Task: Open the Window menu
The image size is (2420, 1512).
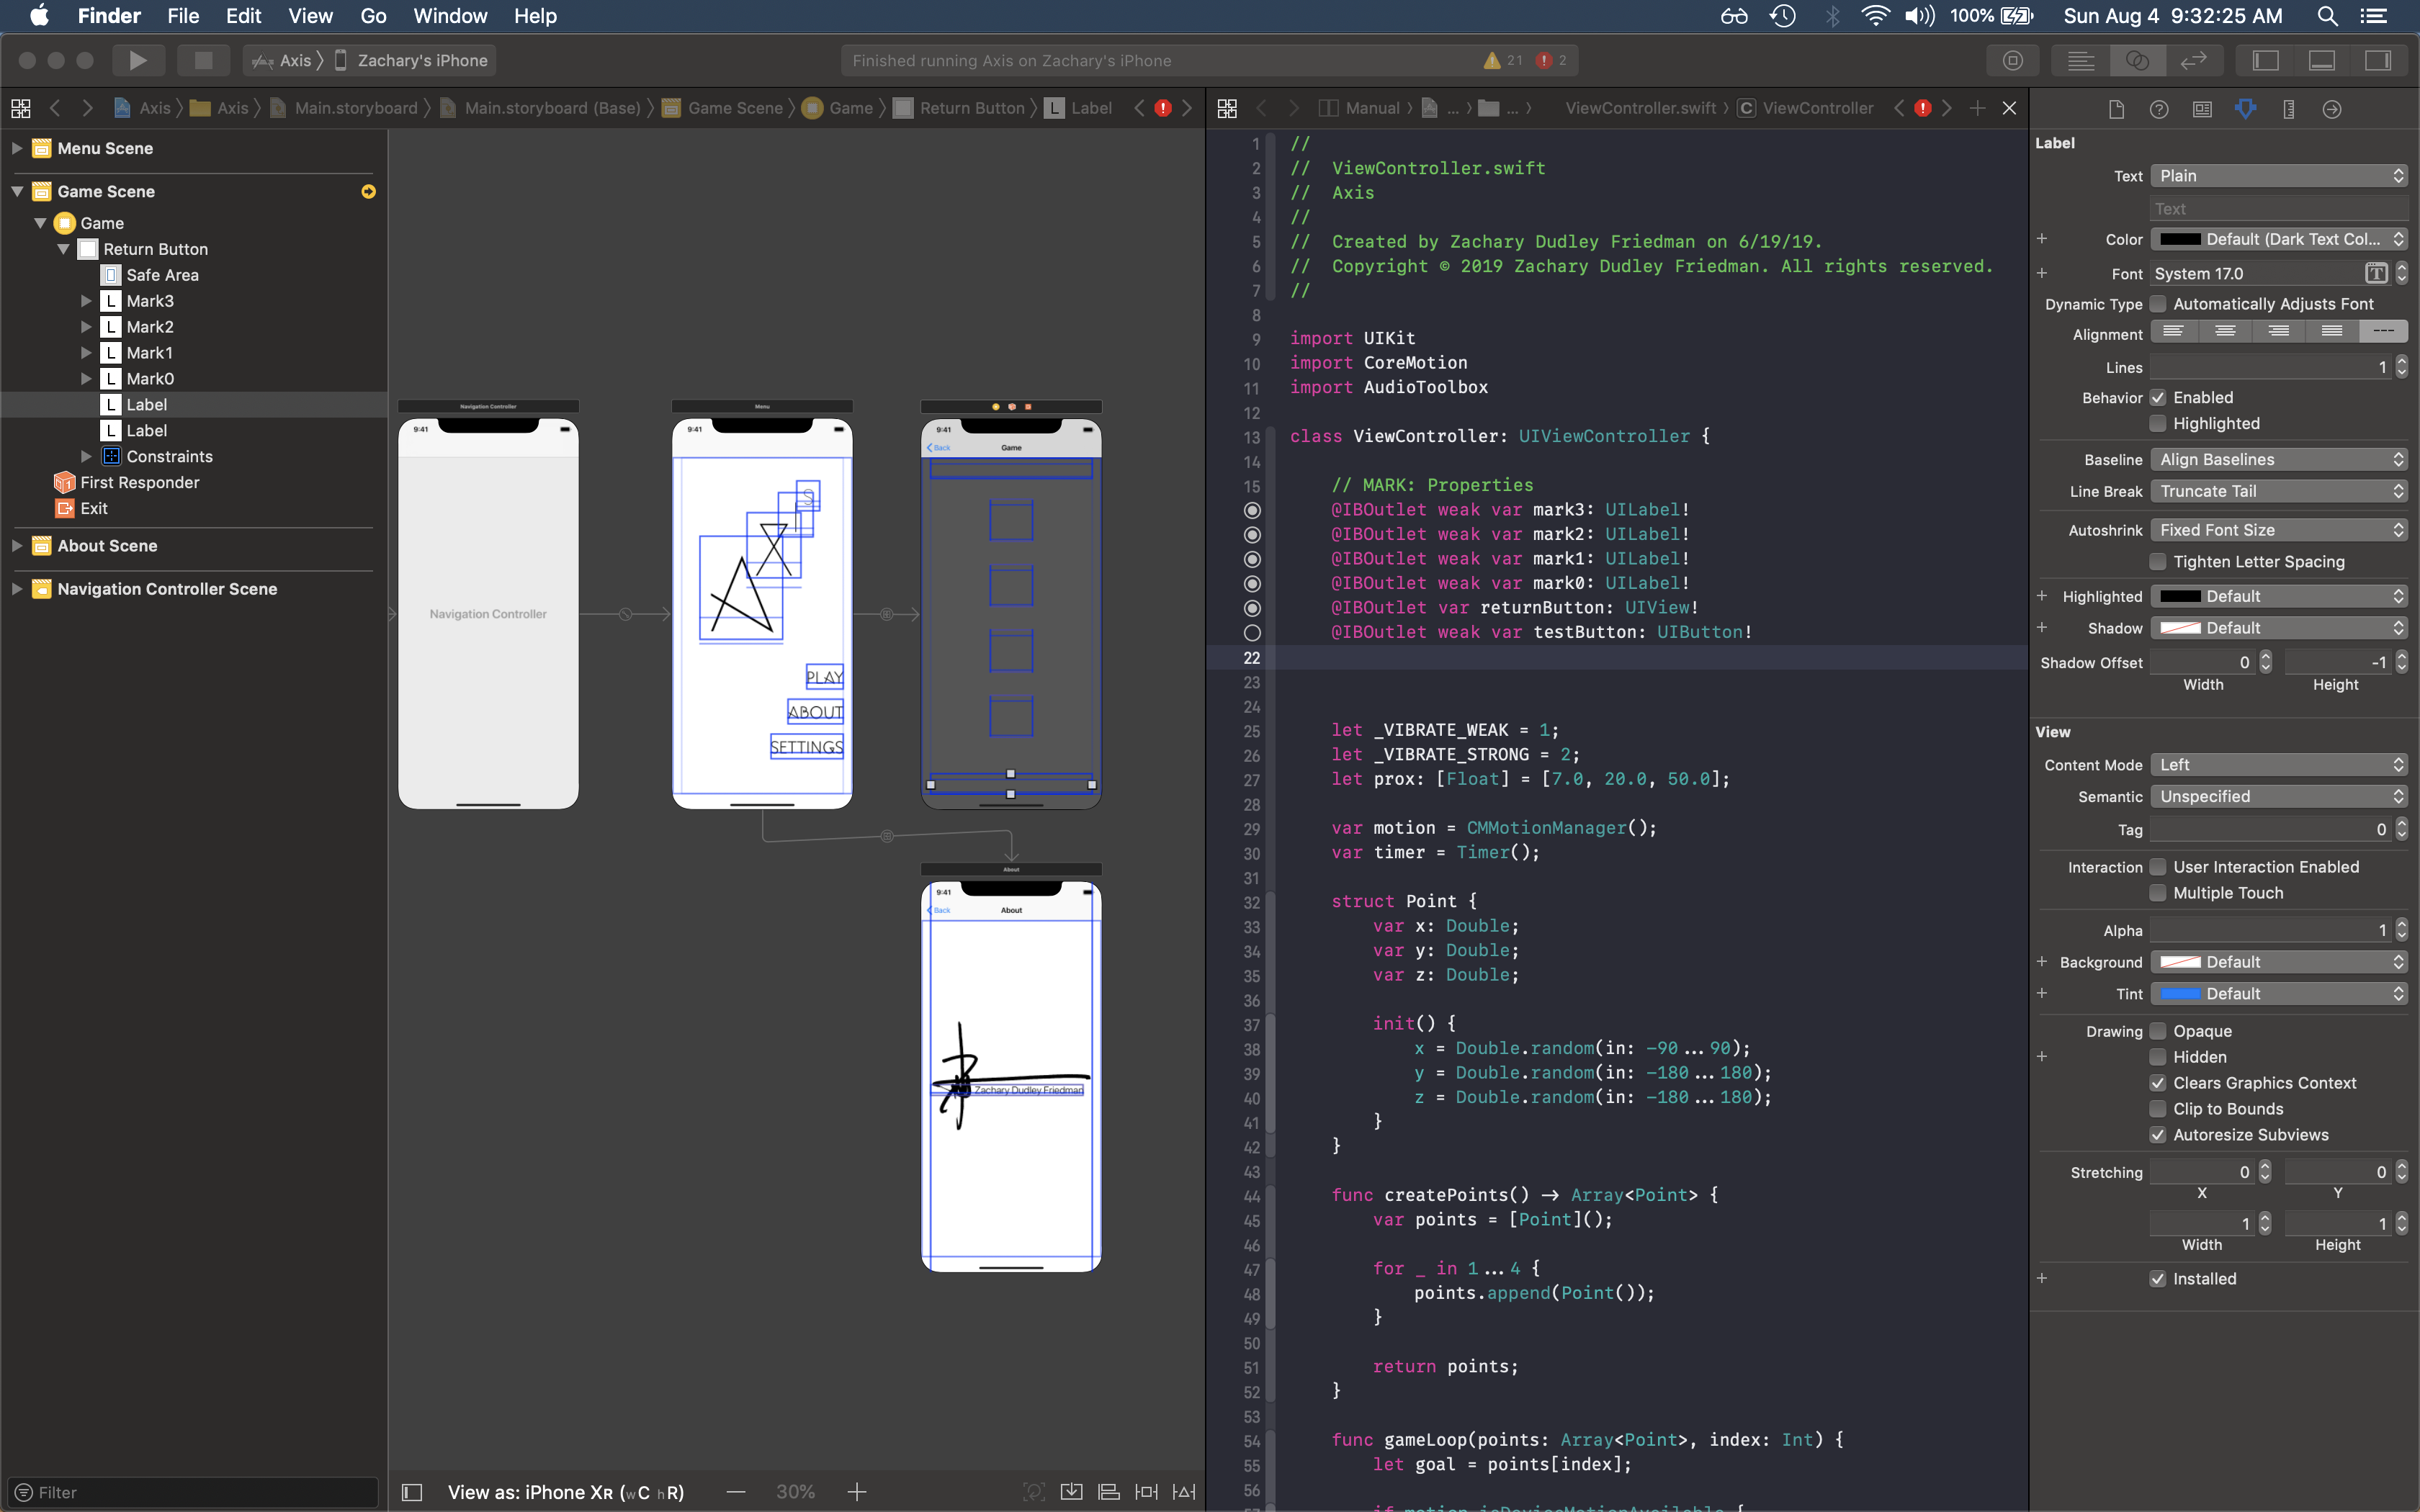Action: (x=450, y=16)
